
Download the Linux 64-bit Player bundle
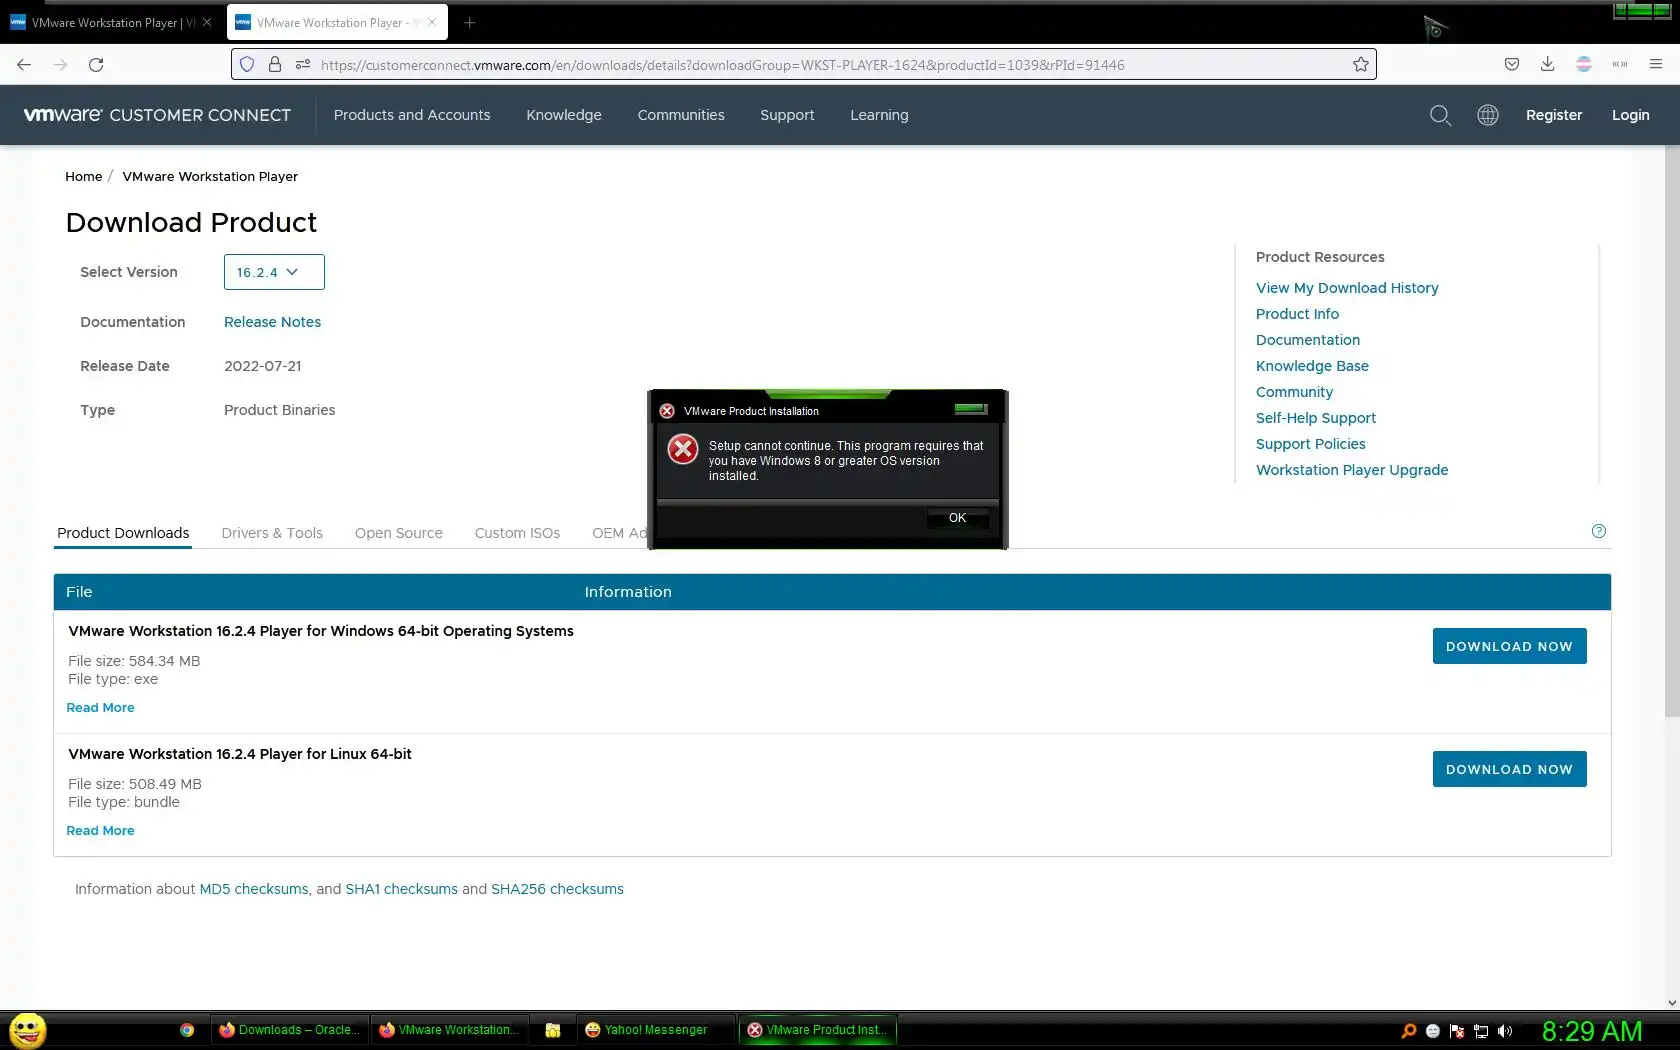(x=1509, y=769)
